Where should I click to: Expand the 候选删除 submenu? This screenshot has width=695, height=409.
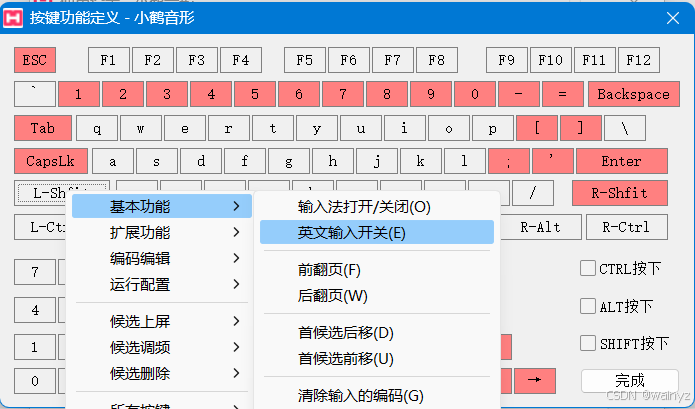(x=162, y=374)
